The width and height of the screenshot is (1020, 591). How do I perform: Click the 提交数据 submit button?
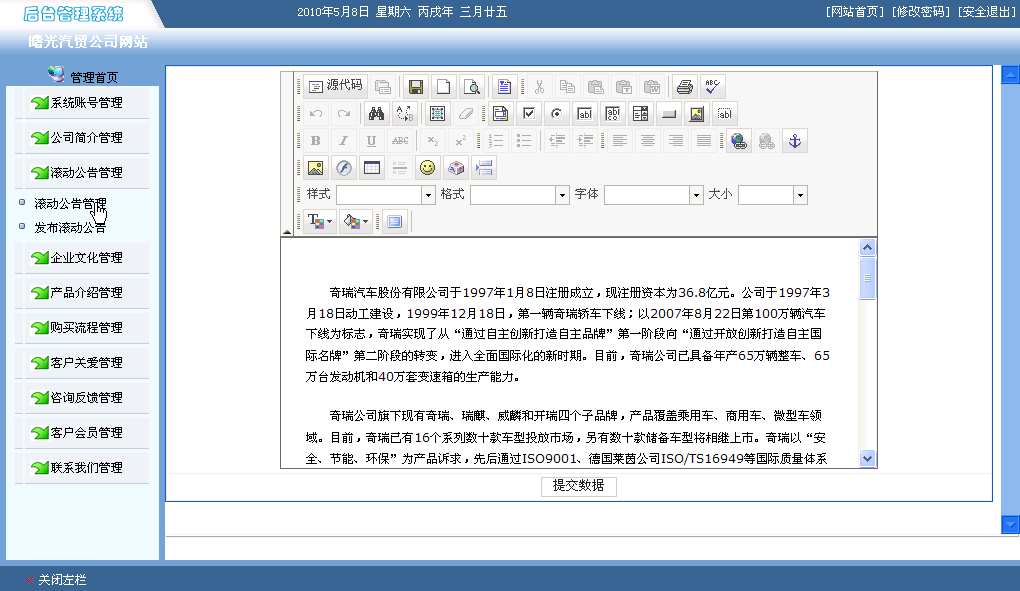pos(578,486)
